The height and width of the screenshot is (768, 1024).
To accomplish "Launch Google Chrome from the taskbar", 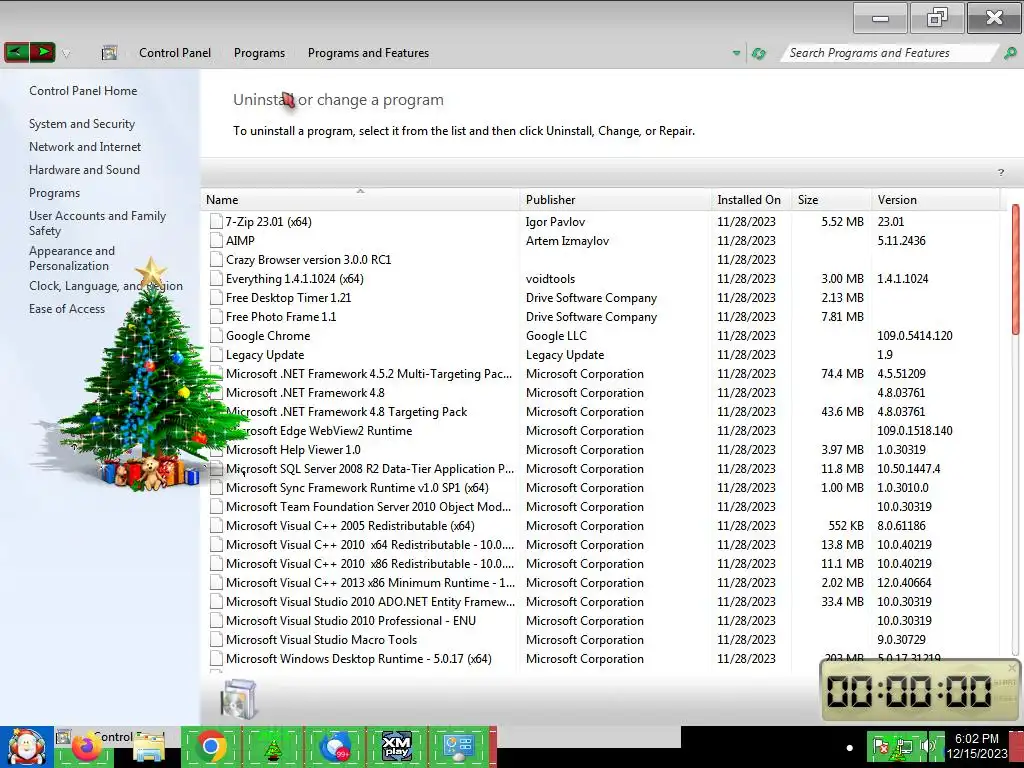I will pyautogui.click(x=210, y=746).
